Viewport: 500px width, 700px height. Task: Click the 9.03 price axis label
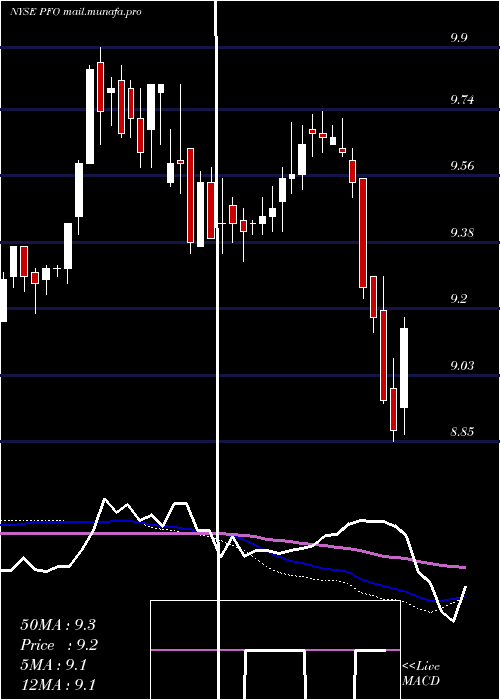pos(462,366)
